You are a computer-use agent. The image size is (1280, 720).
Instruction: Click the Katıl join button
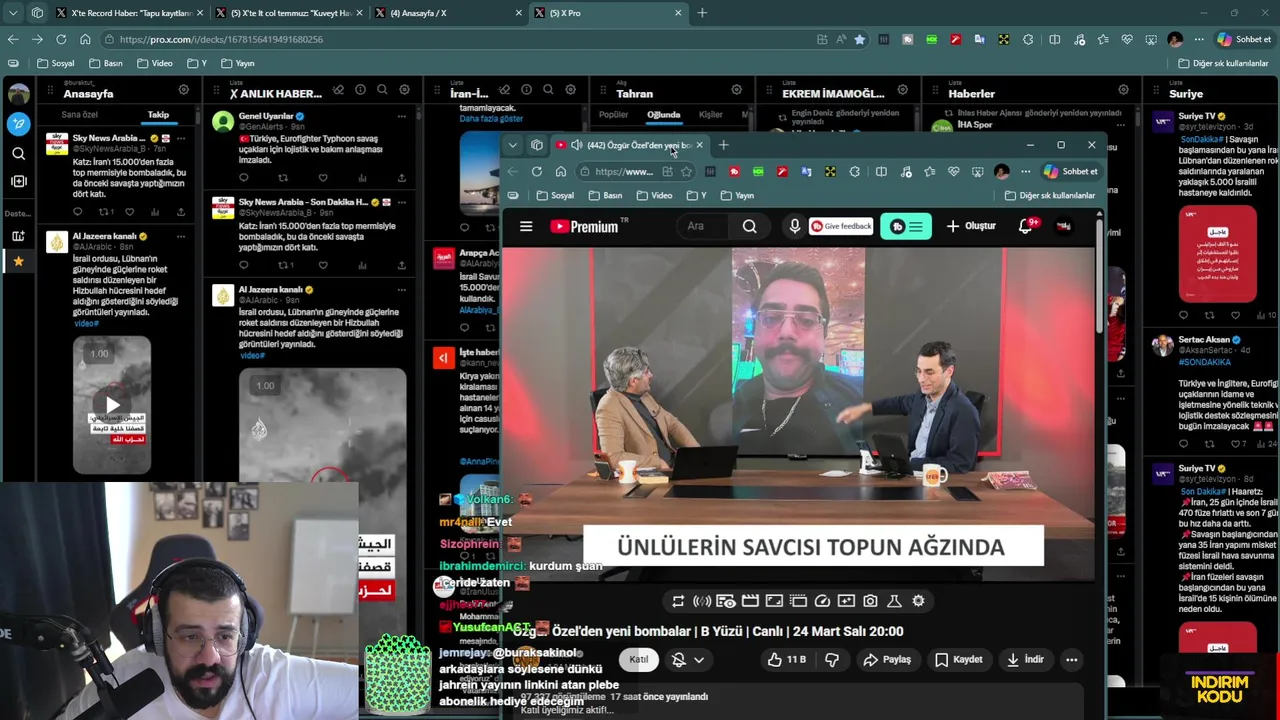639,660
